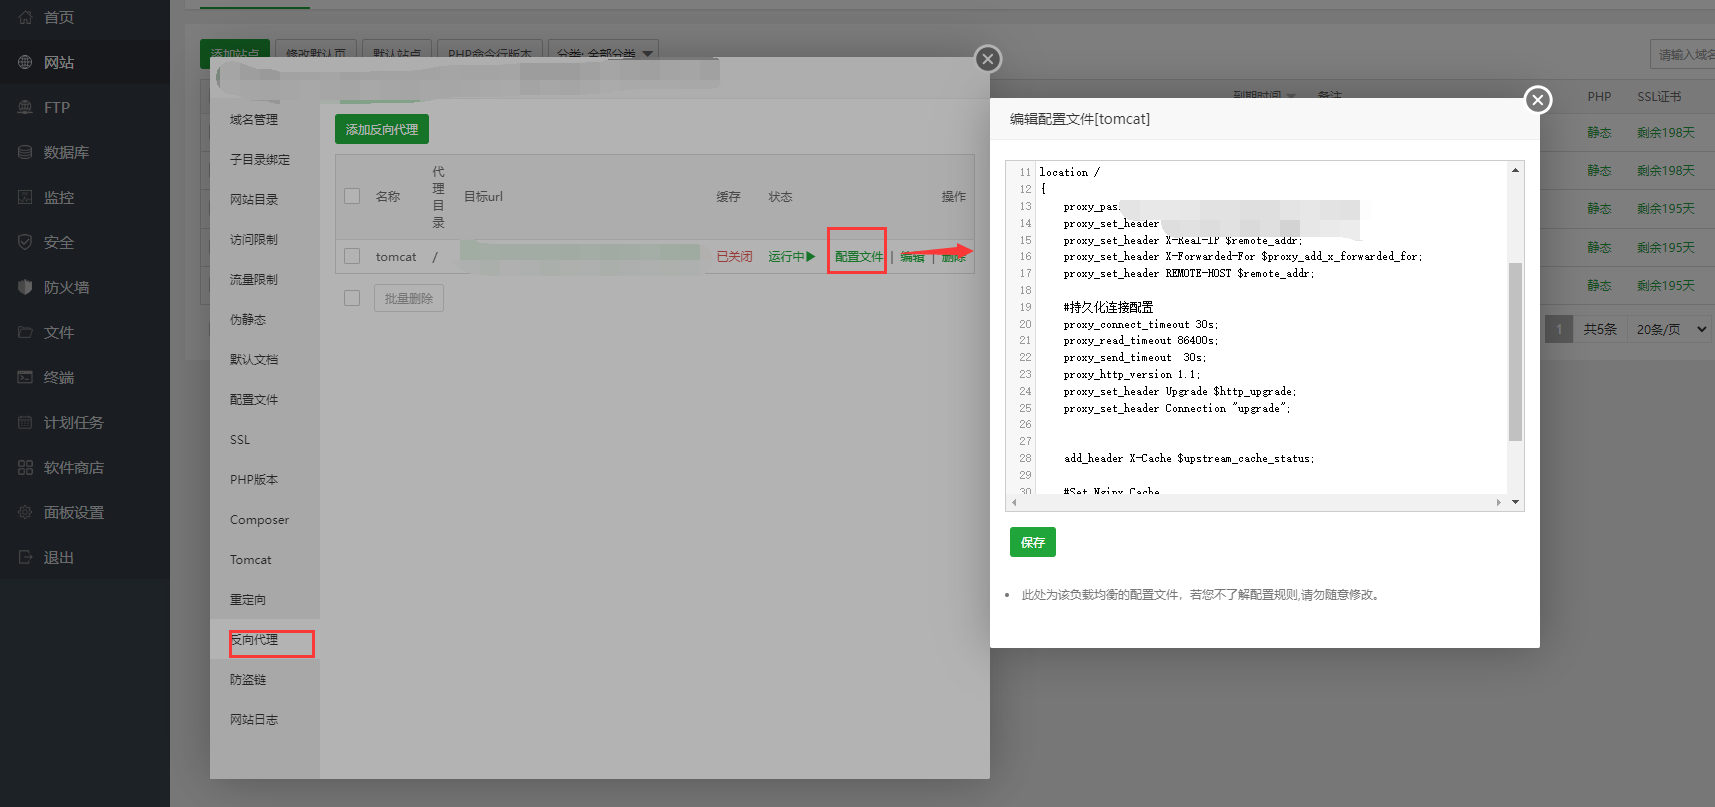Open 伪静态 tab in site settings
1715x807 pixels.
click(x=248, y=319)
